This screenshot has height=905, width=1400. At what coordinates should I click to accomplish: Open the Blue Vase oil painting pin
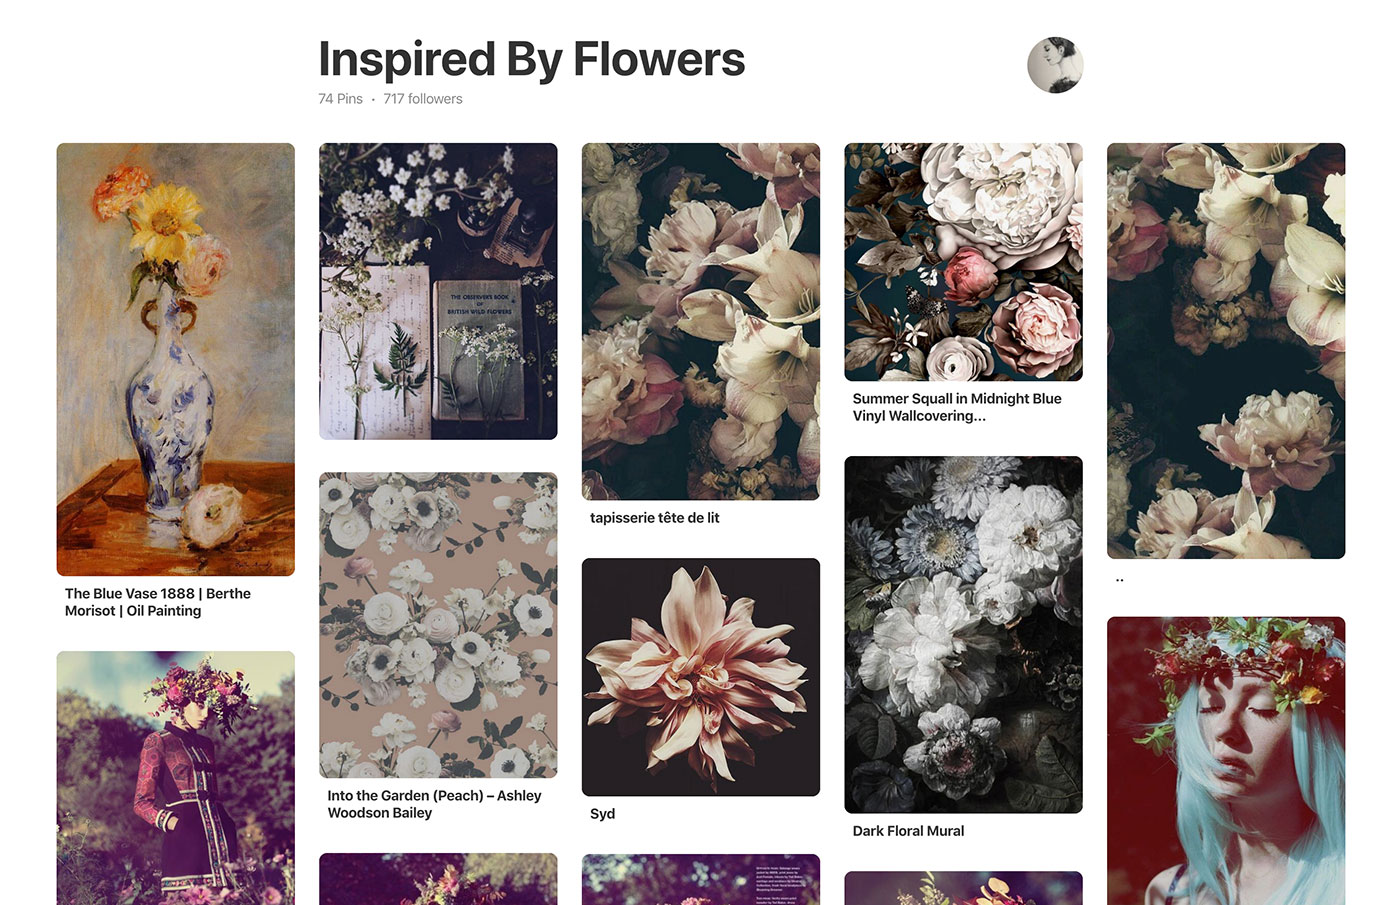pos(175,359)
